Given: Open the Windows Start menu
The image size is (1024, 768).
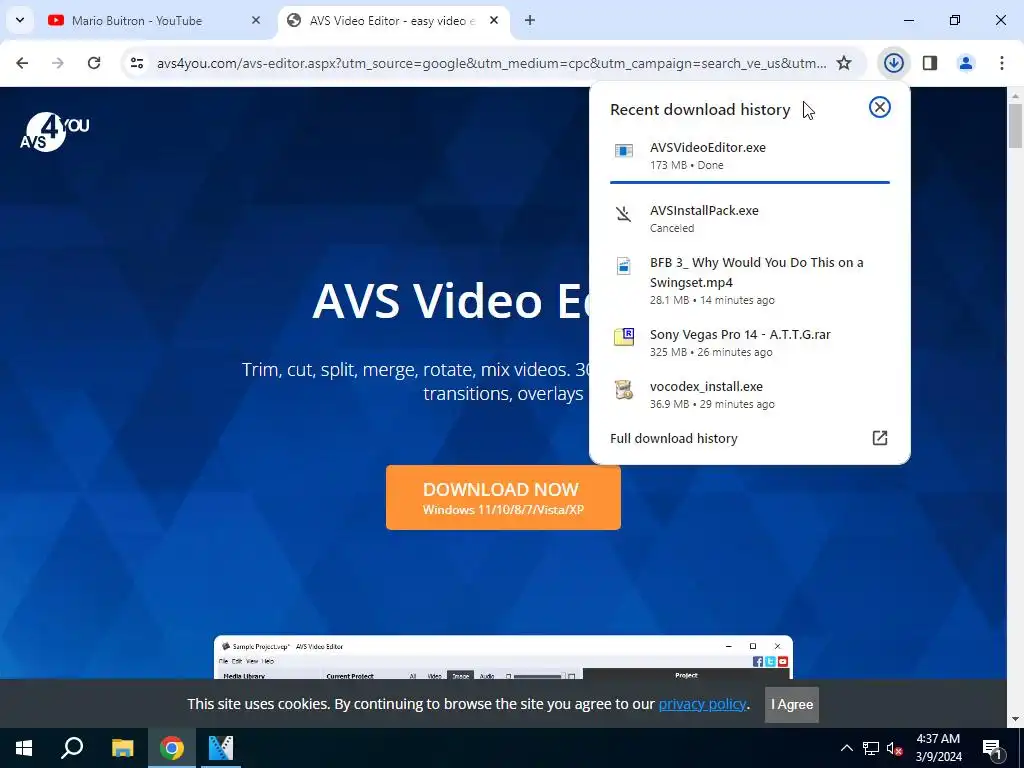Looking at the screenshot, I should pos(24,748).
